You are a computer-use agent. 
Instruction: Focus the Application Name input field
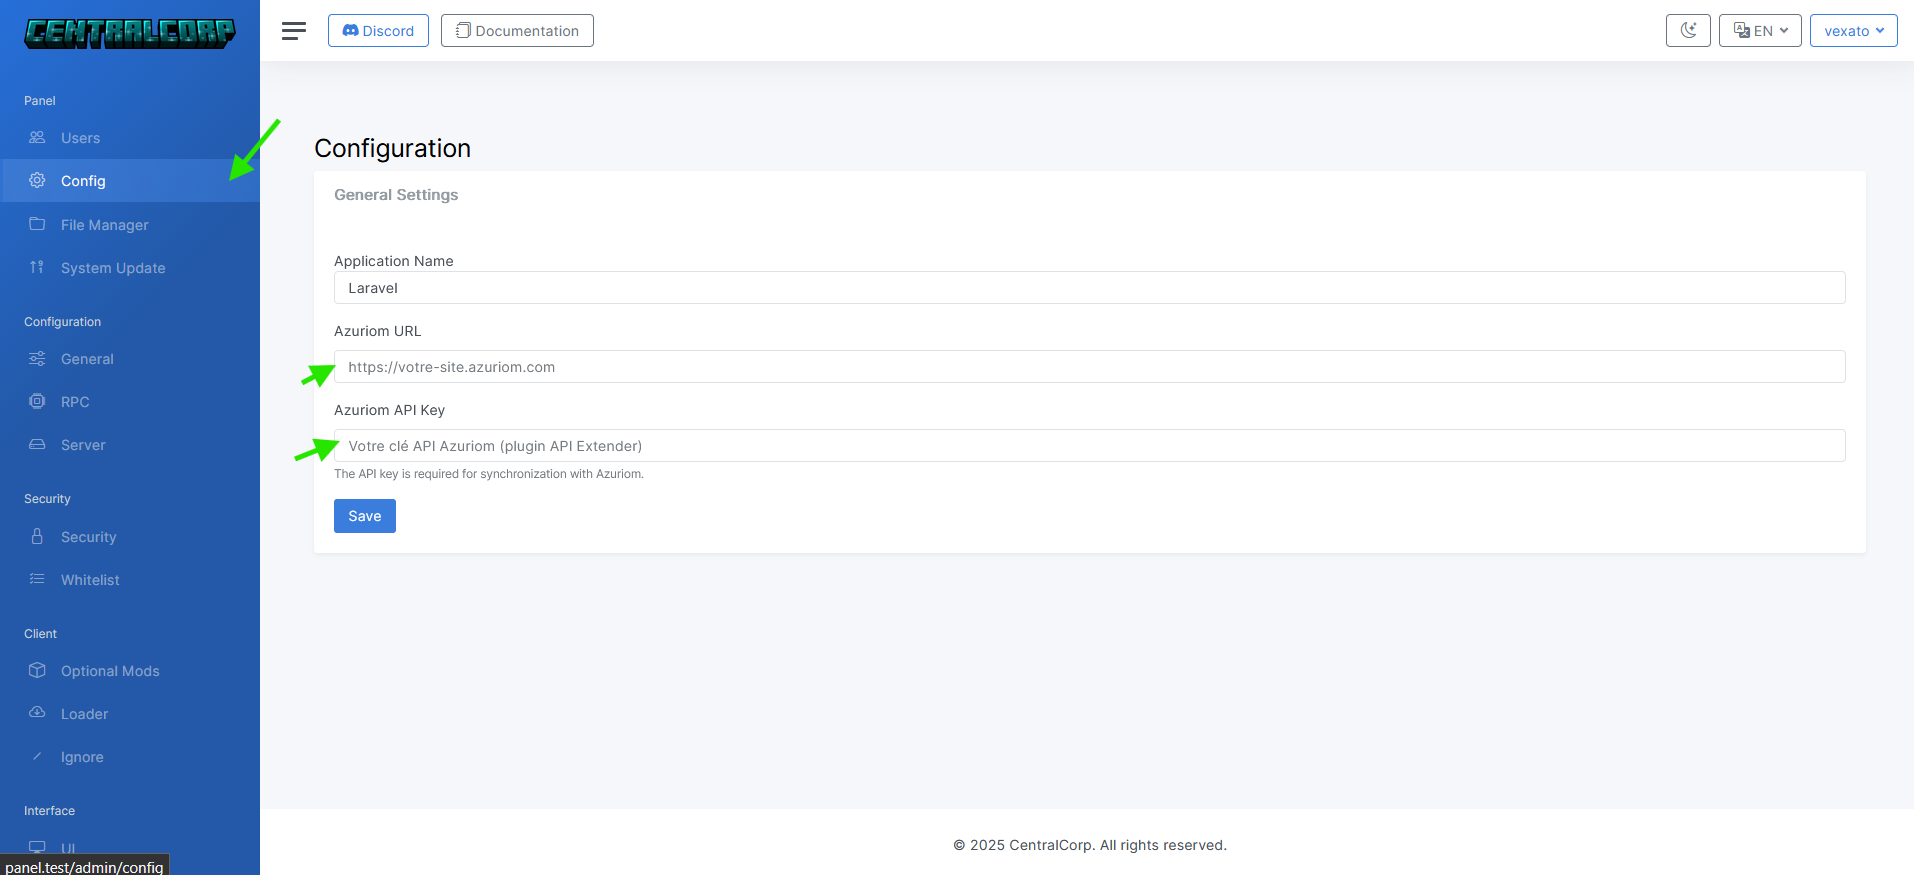1089,288
